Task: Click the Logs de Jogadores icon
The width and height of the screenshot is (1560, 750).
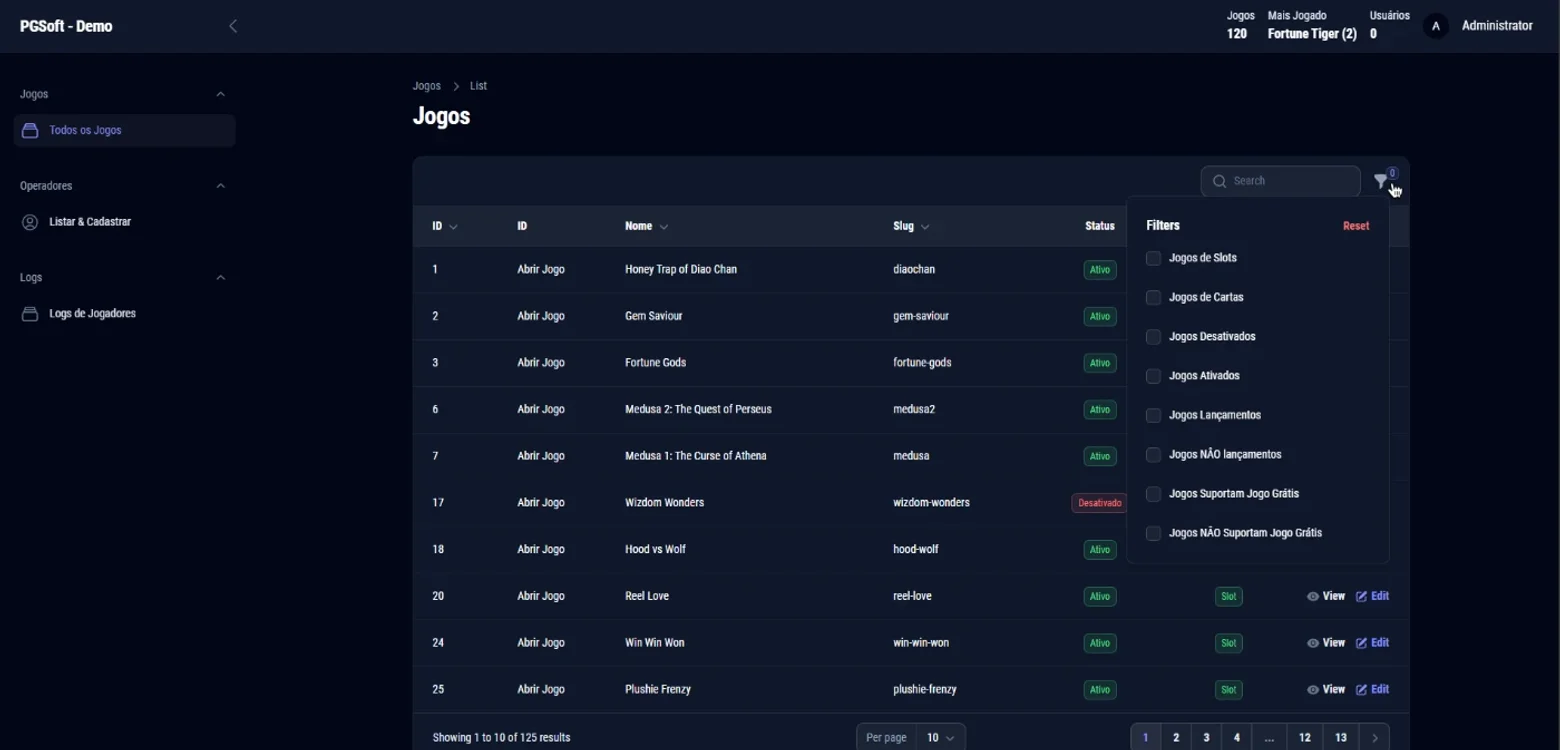Action: point(30,314)
